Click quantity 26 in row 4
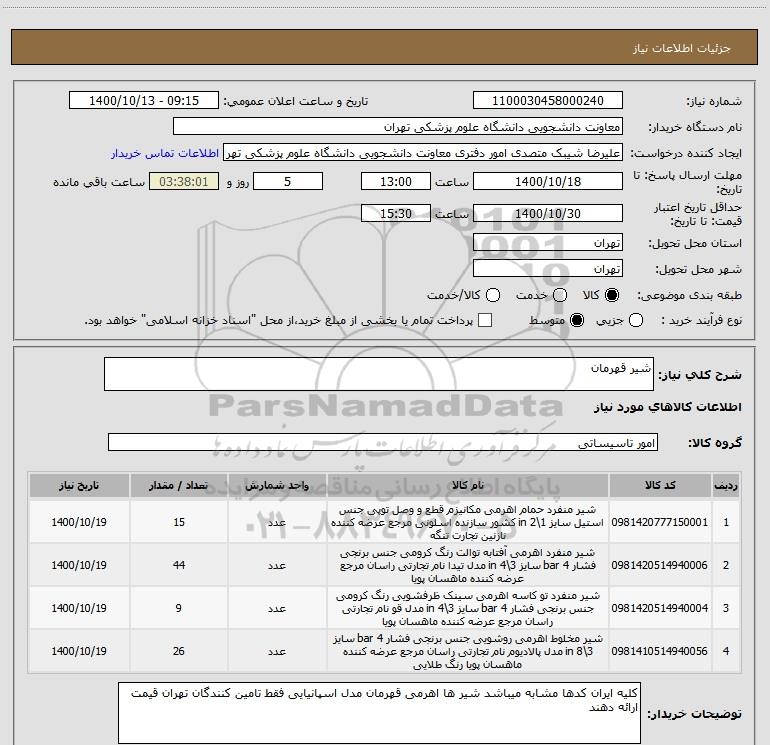 (x=179, y=651)
